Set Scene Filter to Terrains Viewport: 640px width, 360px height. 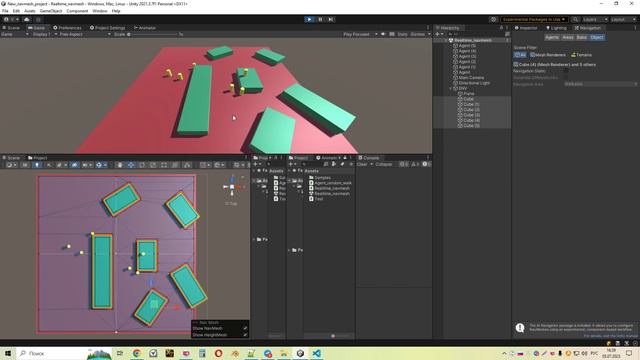point(581,55)
